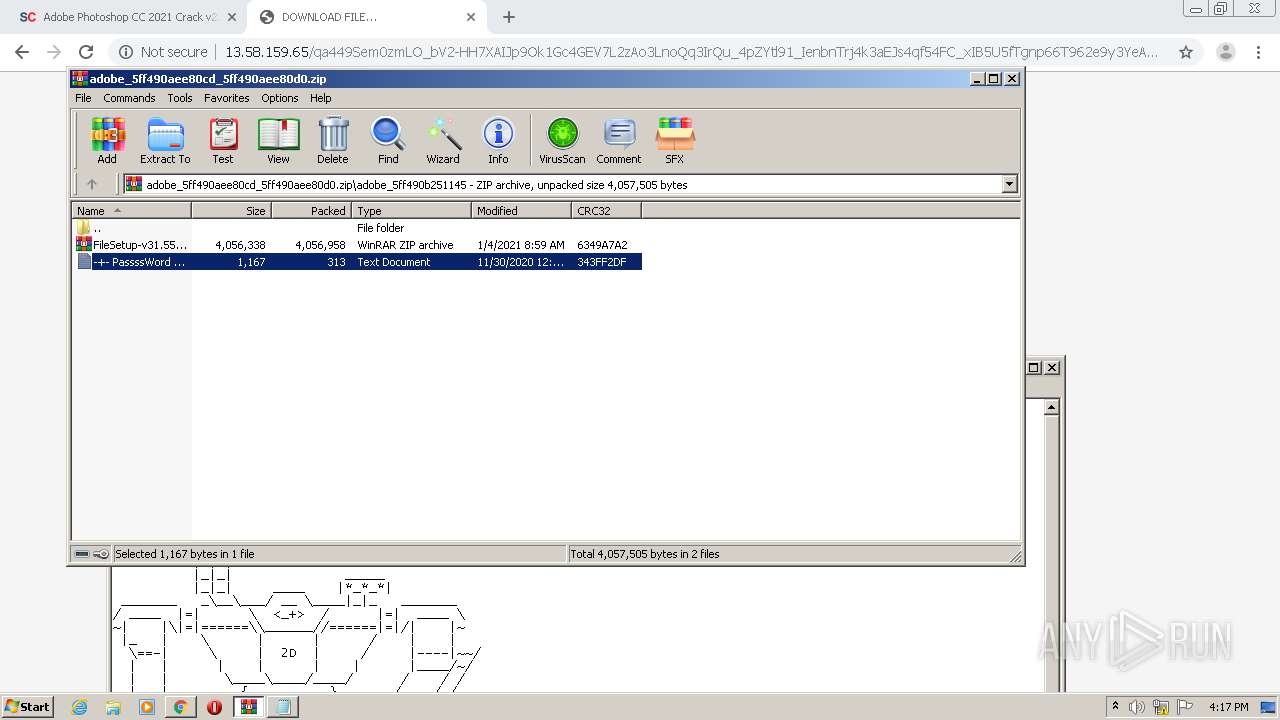Image resolution: width=1280 pixels, height=720 pixels.
Task: Open the File menu
Action: point(83,98)
